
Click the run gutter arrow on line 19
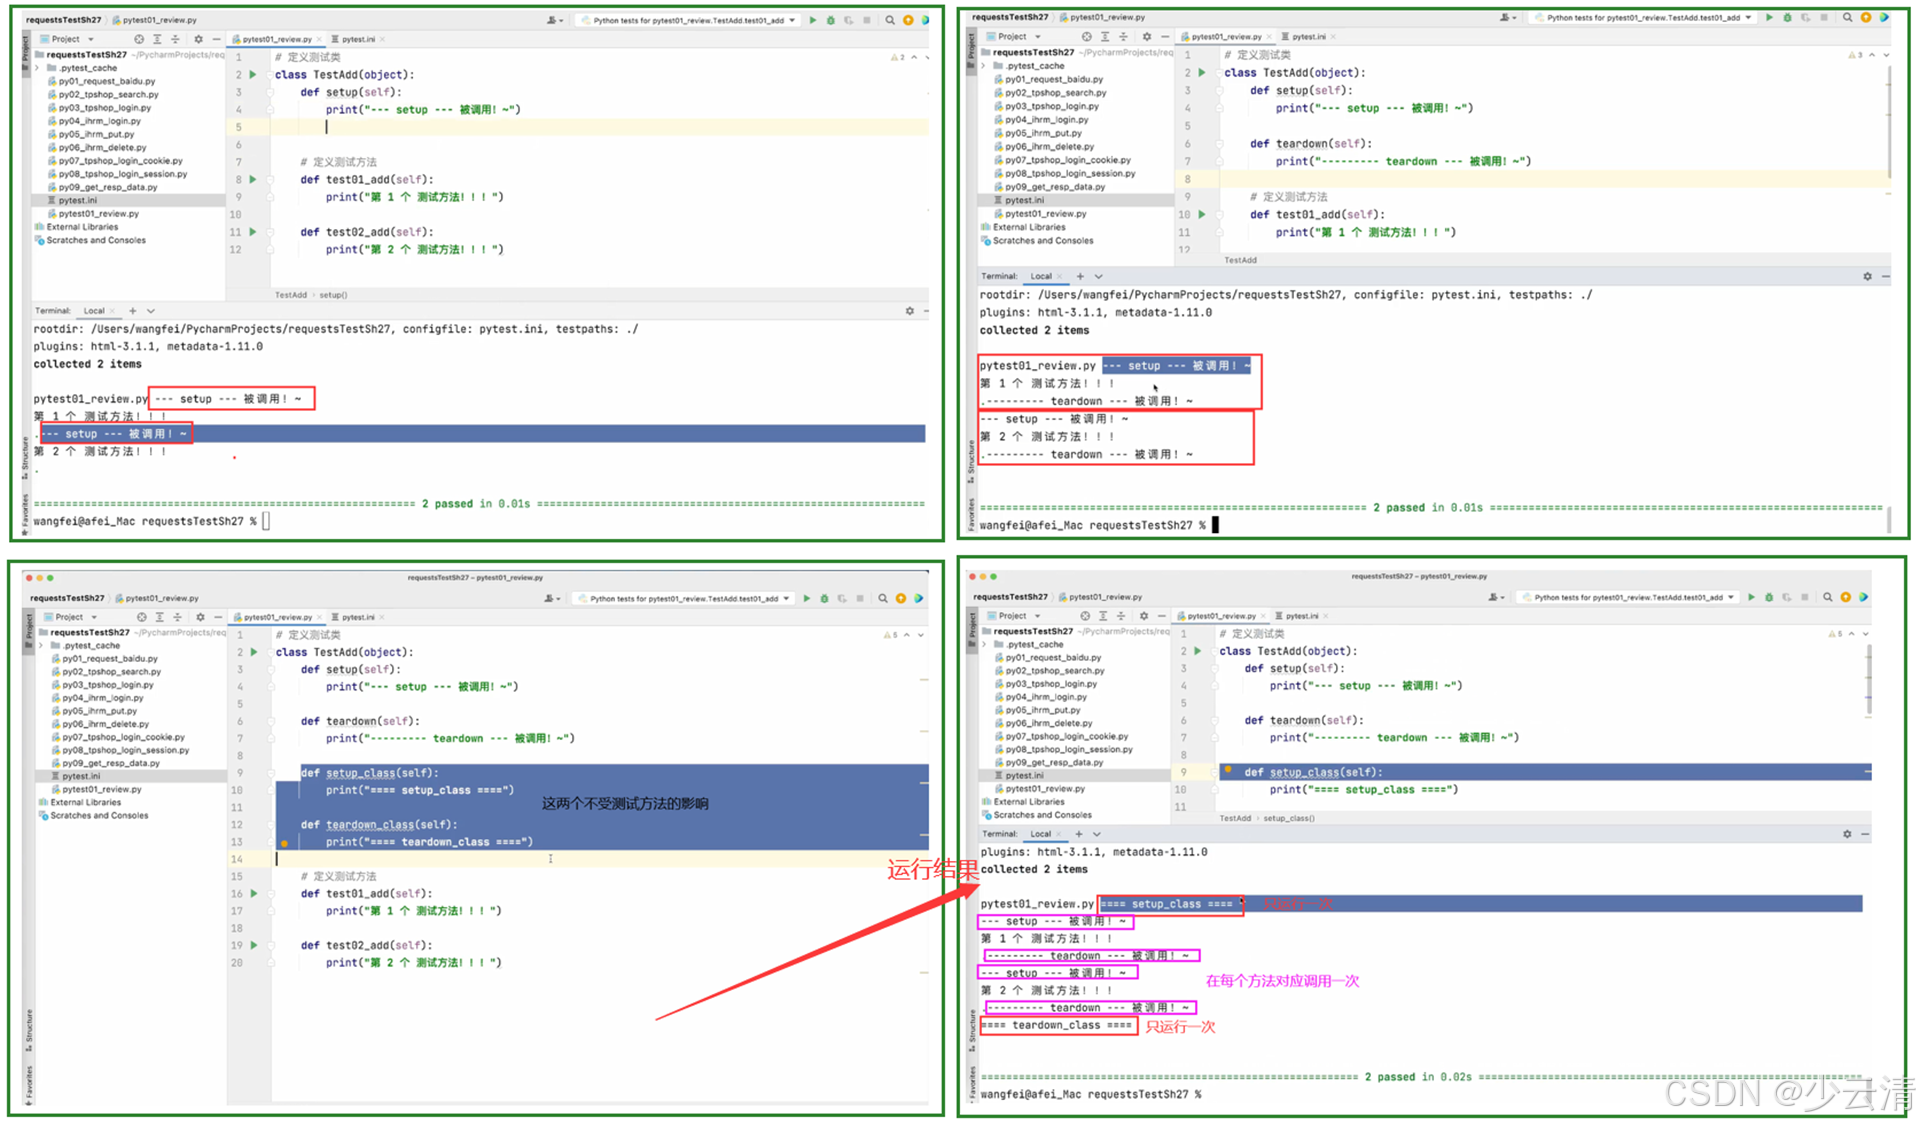point(254,945)
